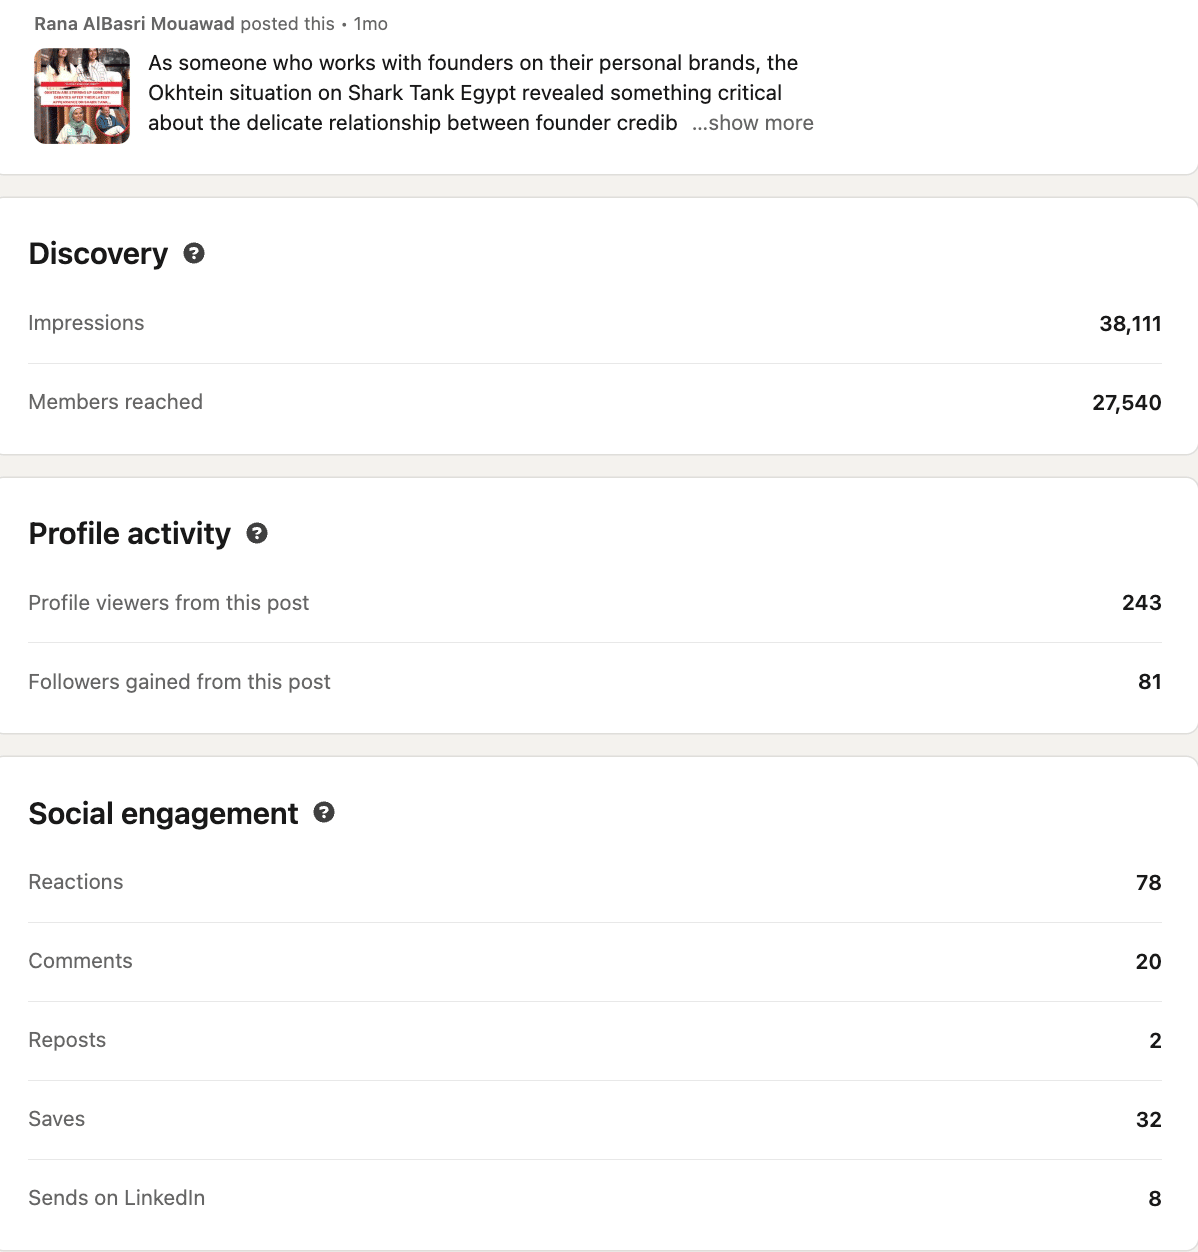1198x1252 pixels.
Task: Click the Social engagement help icon
Action: pos(324,813)
